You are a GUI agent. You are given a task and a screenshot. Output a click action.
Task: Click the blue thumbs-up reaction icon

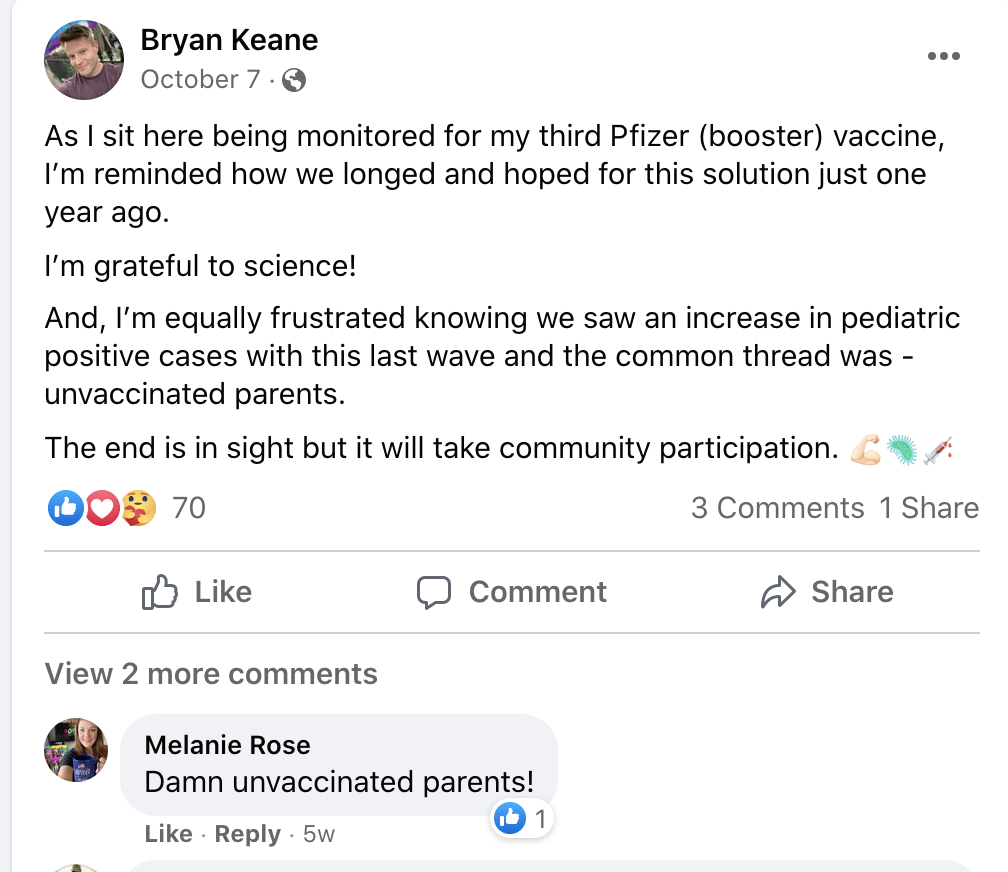pos(66,509)
